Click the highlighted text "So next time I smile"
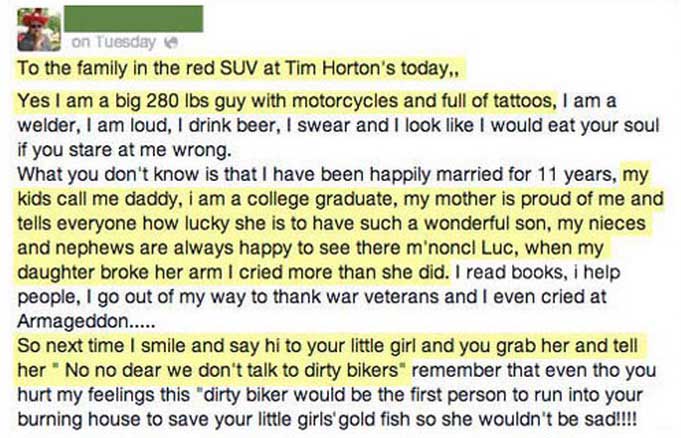 pyautogui.click(x=102, y=346)
